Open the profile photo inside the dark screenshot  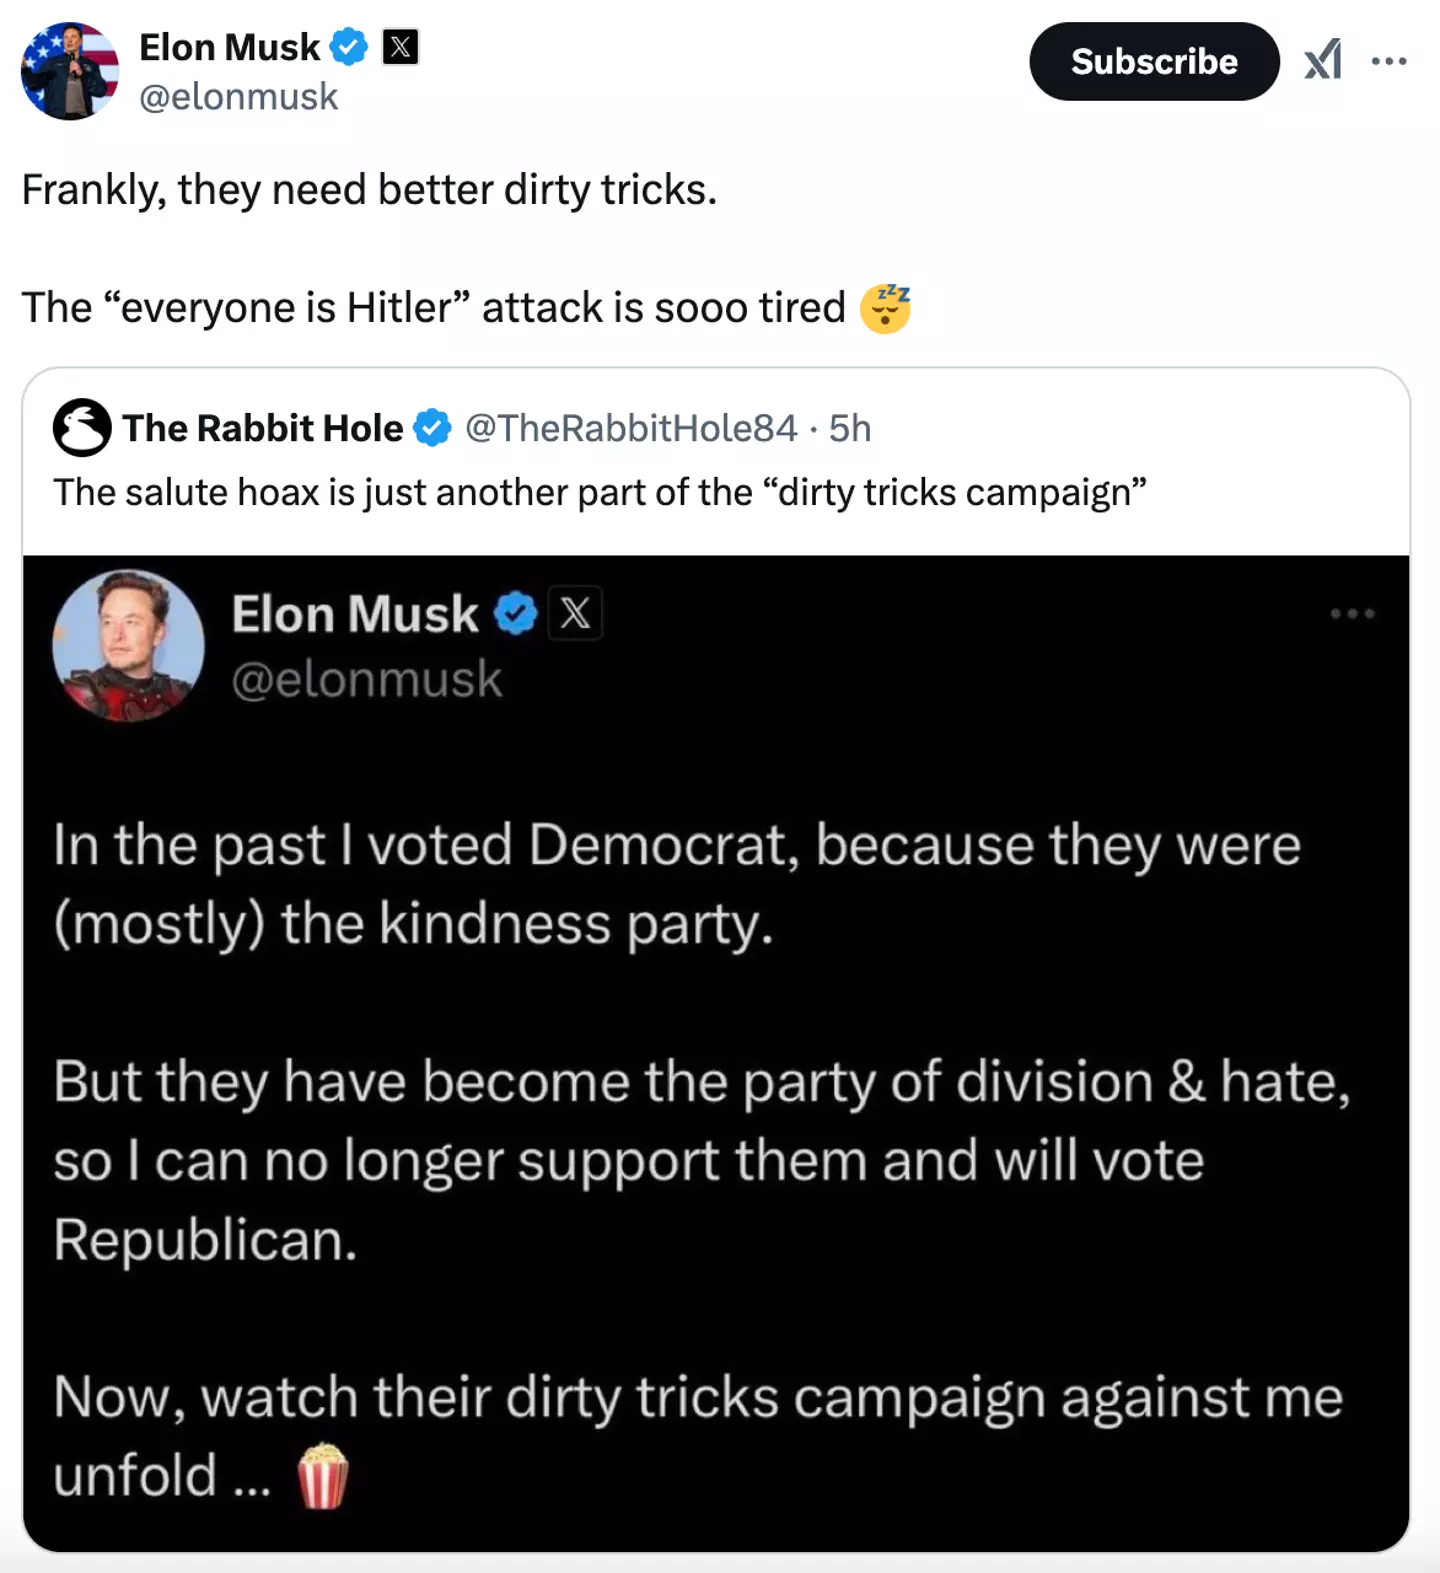click(128, 645)
